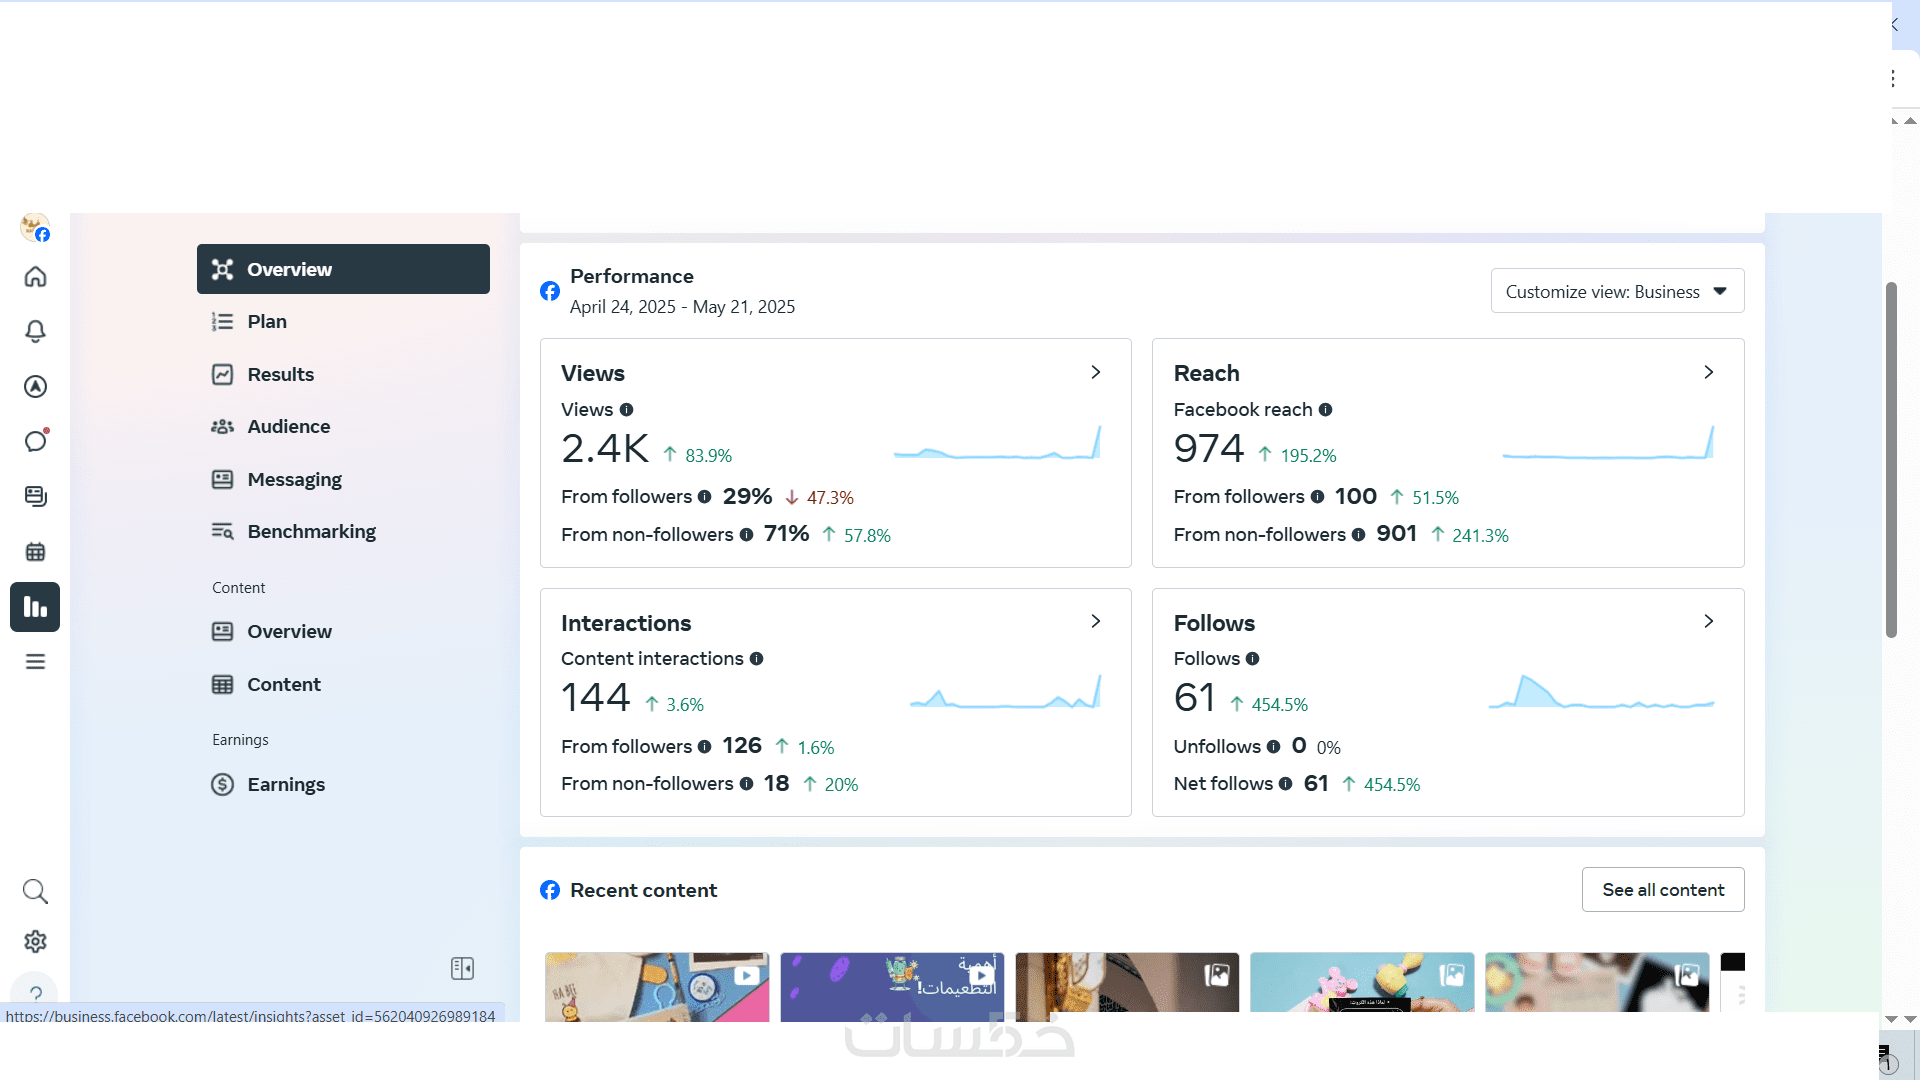The height and width of the screenshot is (1080, 1920).
Task: Click the search magnifier icon
Action: [x=35, y=891]
